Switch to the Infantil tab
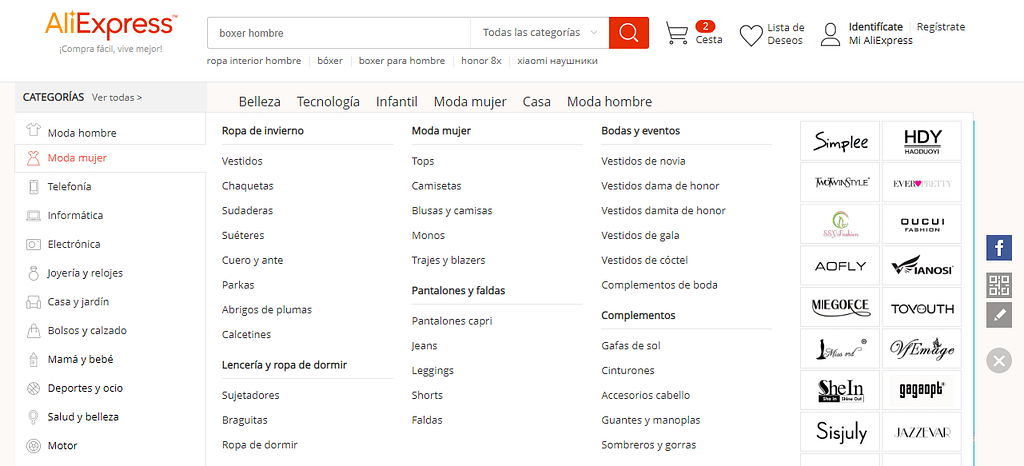Image resolution: width=1024 pixels, height=466 pixels. 396,102
